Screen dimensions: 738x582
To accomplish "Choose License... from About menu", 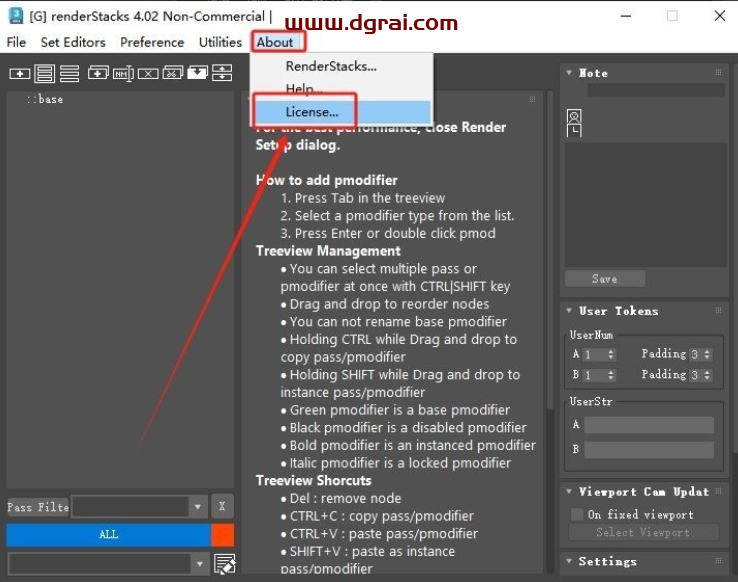I will [x=341, y=112].
